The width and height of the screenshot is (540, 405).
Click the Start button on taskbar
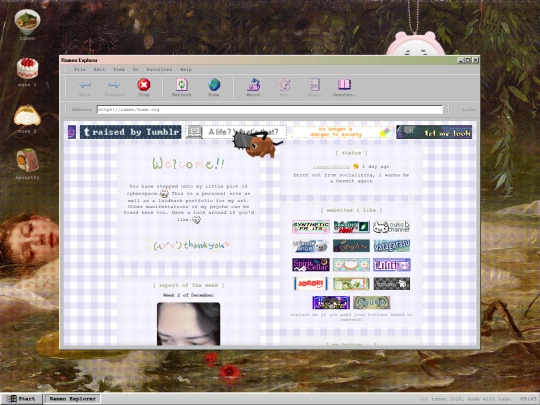[21, 399]
